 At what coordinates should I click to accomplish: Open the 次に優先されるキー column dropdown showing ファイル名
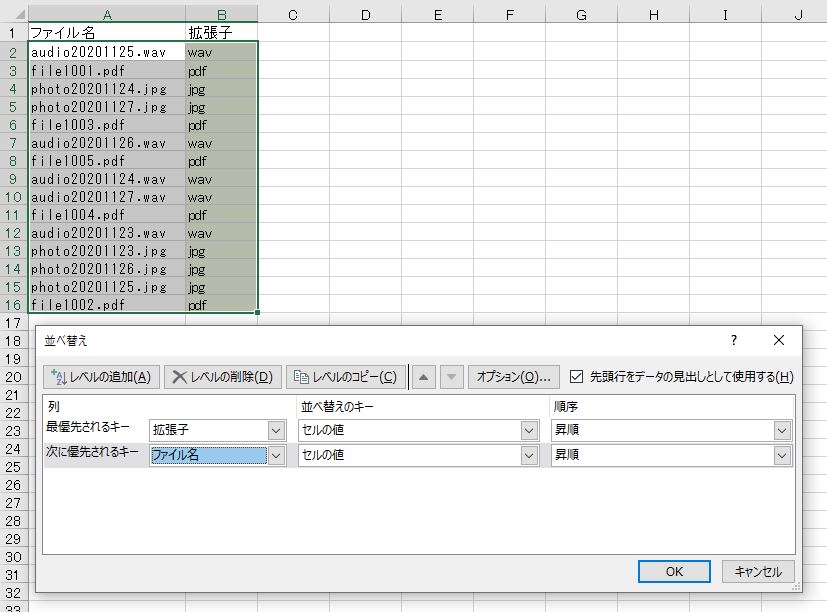pos(276,455)
